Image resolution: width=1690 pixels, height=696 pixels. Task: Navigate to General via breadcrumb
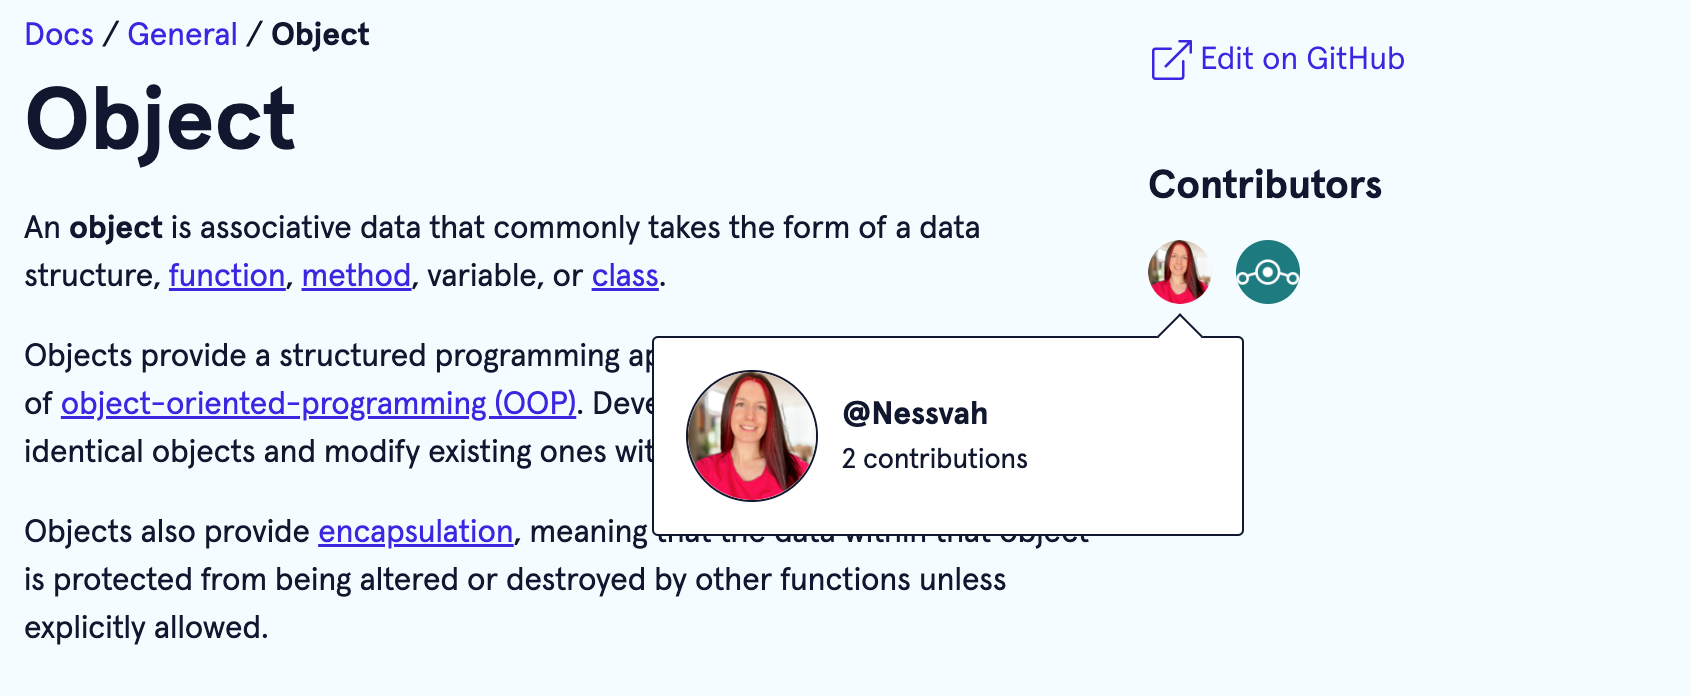click(182, 34)
